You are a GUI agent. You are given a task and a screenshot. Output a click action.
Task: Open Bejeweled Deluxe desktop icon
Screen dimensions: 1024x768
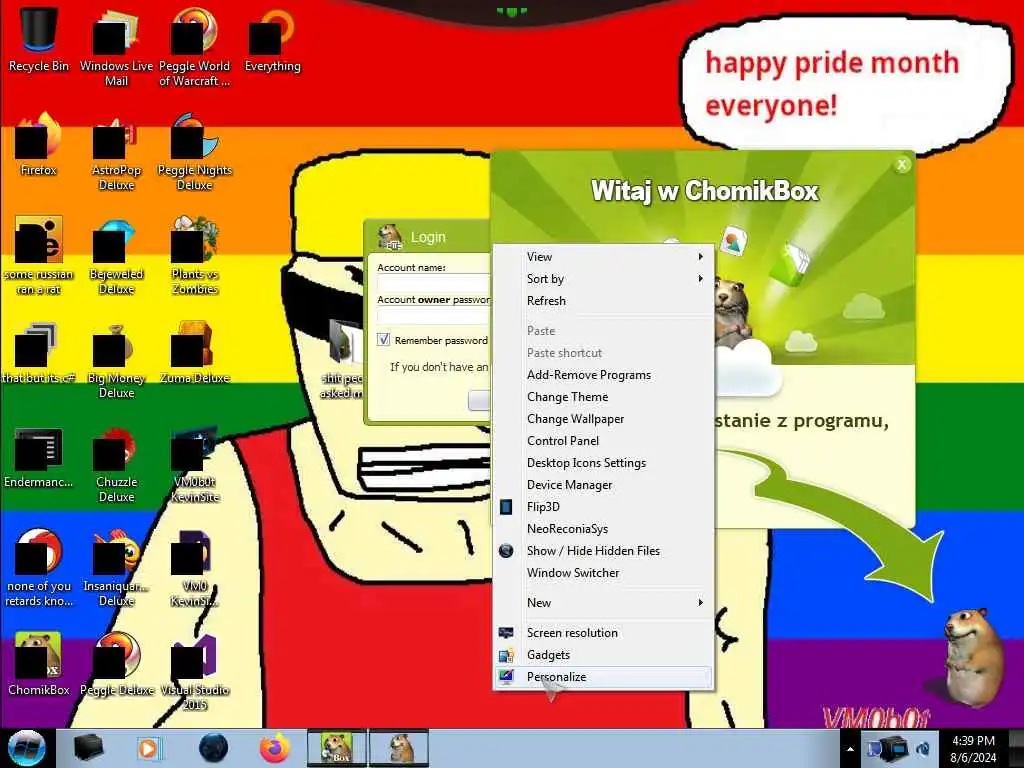[x=116, y=255]
